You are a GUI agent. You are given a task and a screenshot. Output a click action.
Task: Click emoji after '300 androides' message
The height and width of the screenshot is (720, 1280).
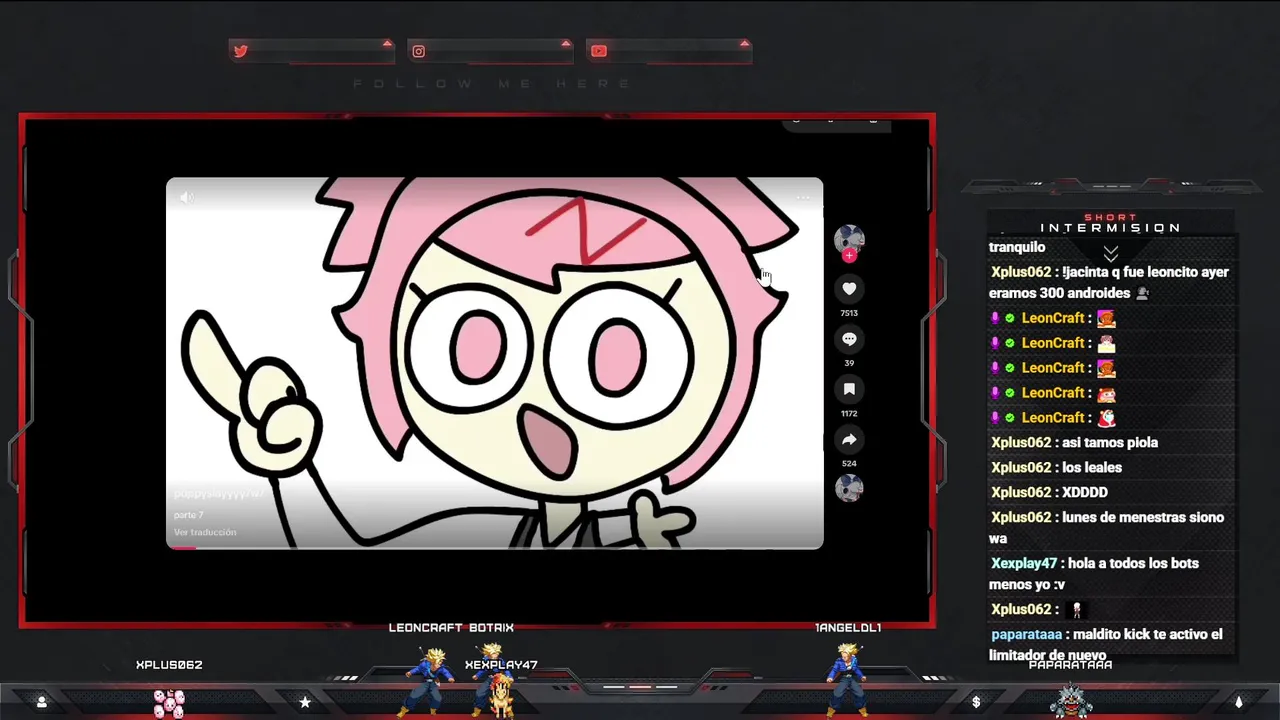tap(1143, 294)
